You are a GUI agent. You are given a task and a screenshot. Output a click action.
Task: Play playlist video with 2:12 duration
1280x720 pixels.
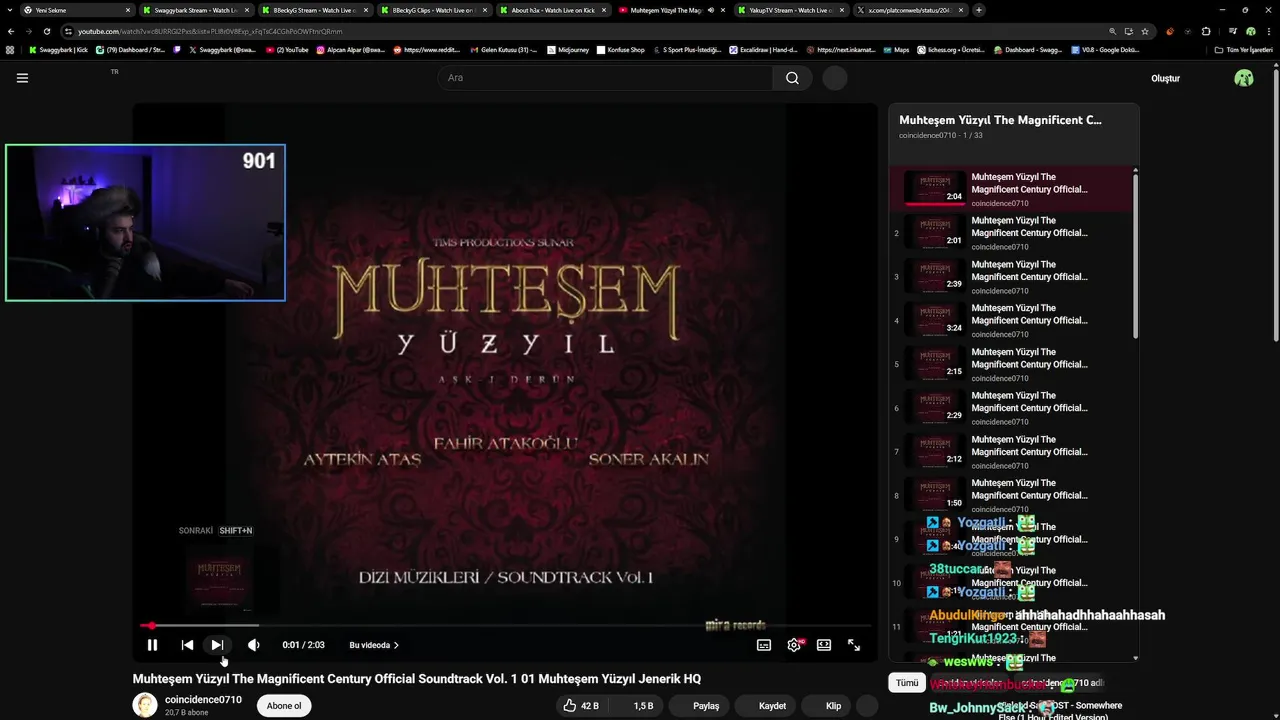[x=1012, y=452]
